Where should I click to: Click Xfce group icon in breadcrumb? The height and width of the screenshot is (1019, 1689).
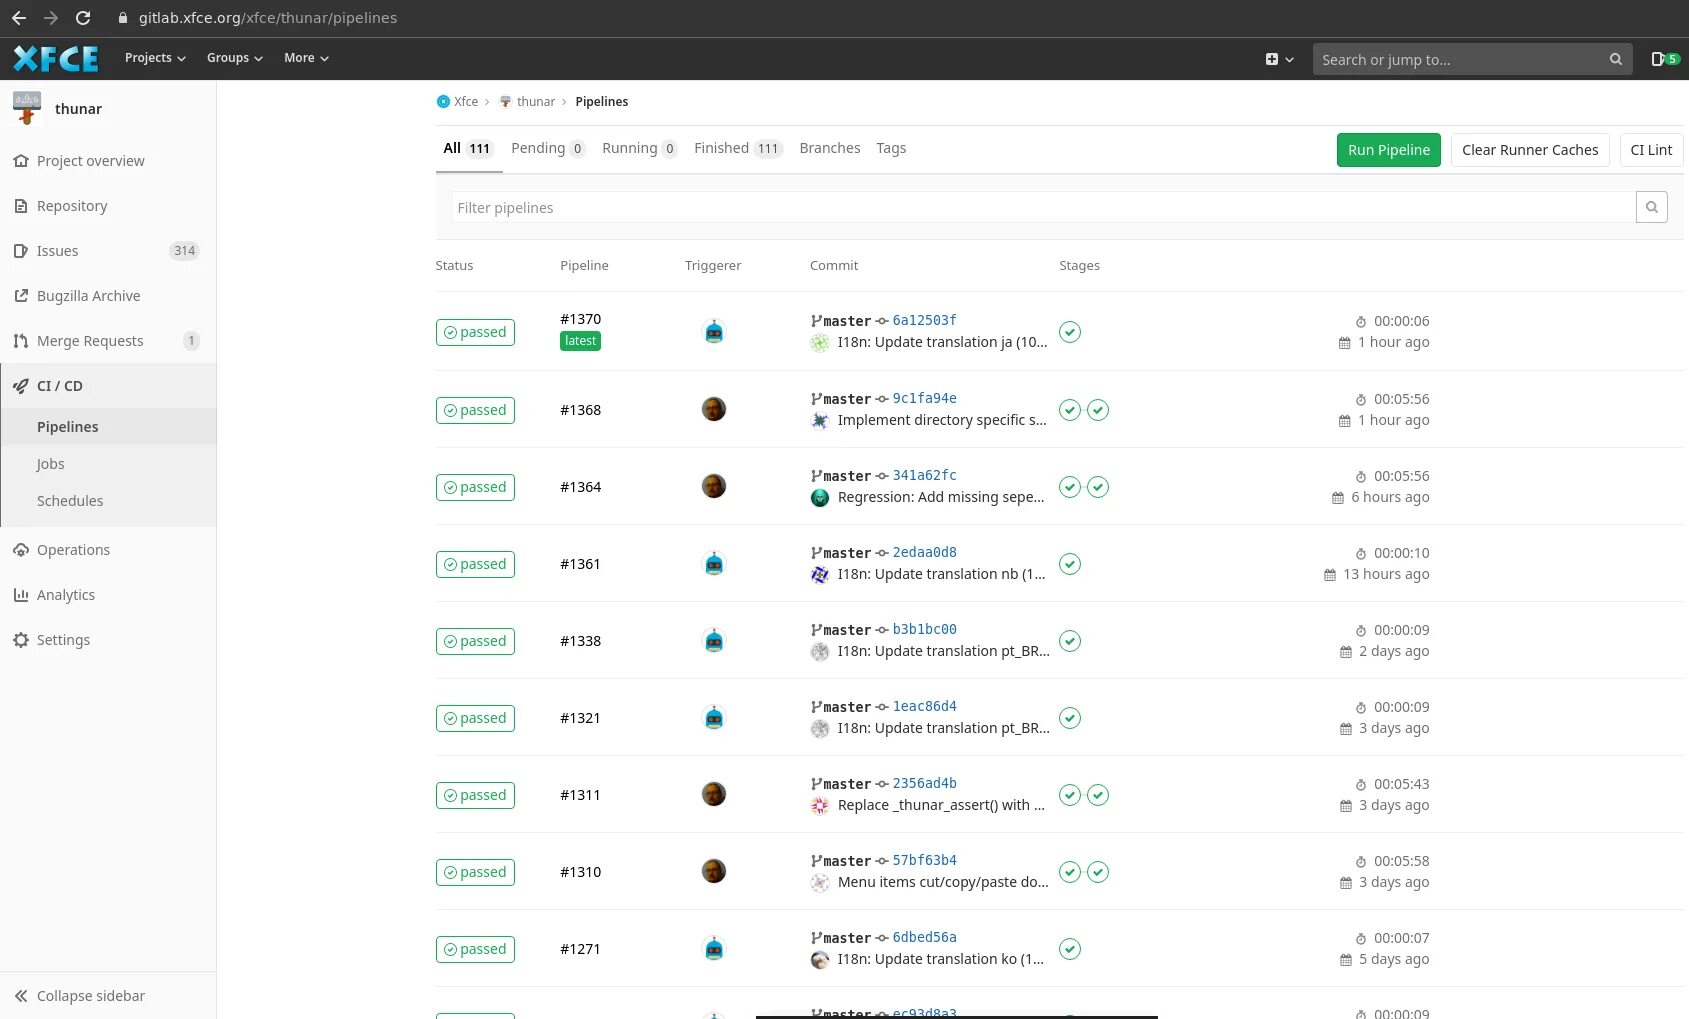[443, 102]
